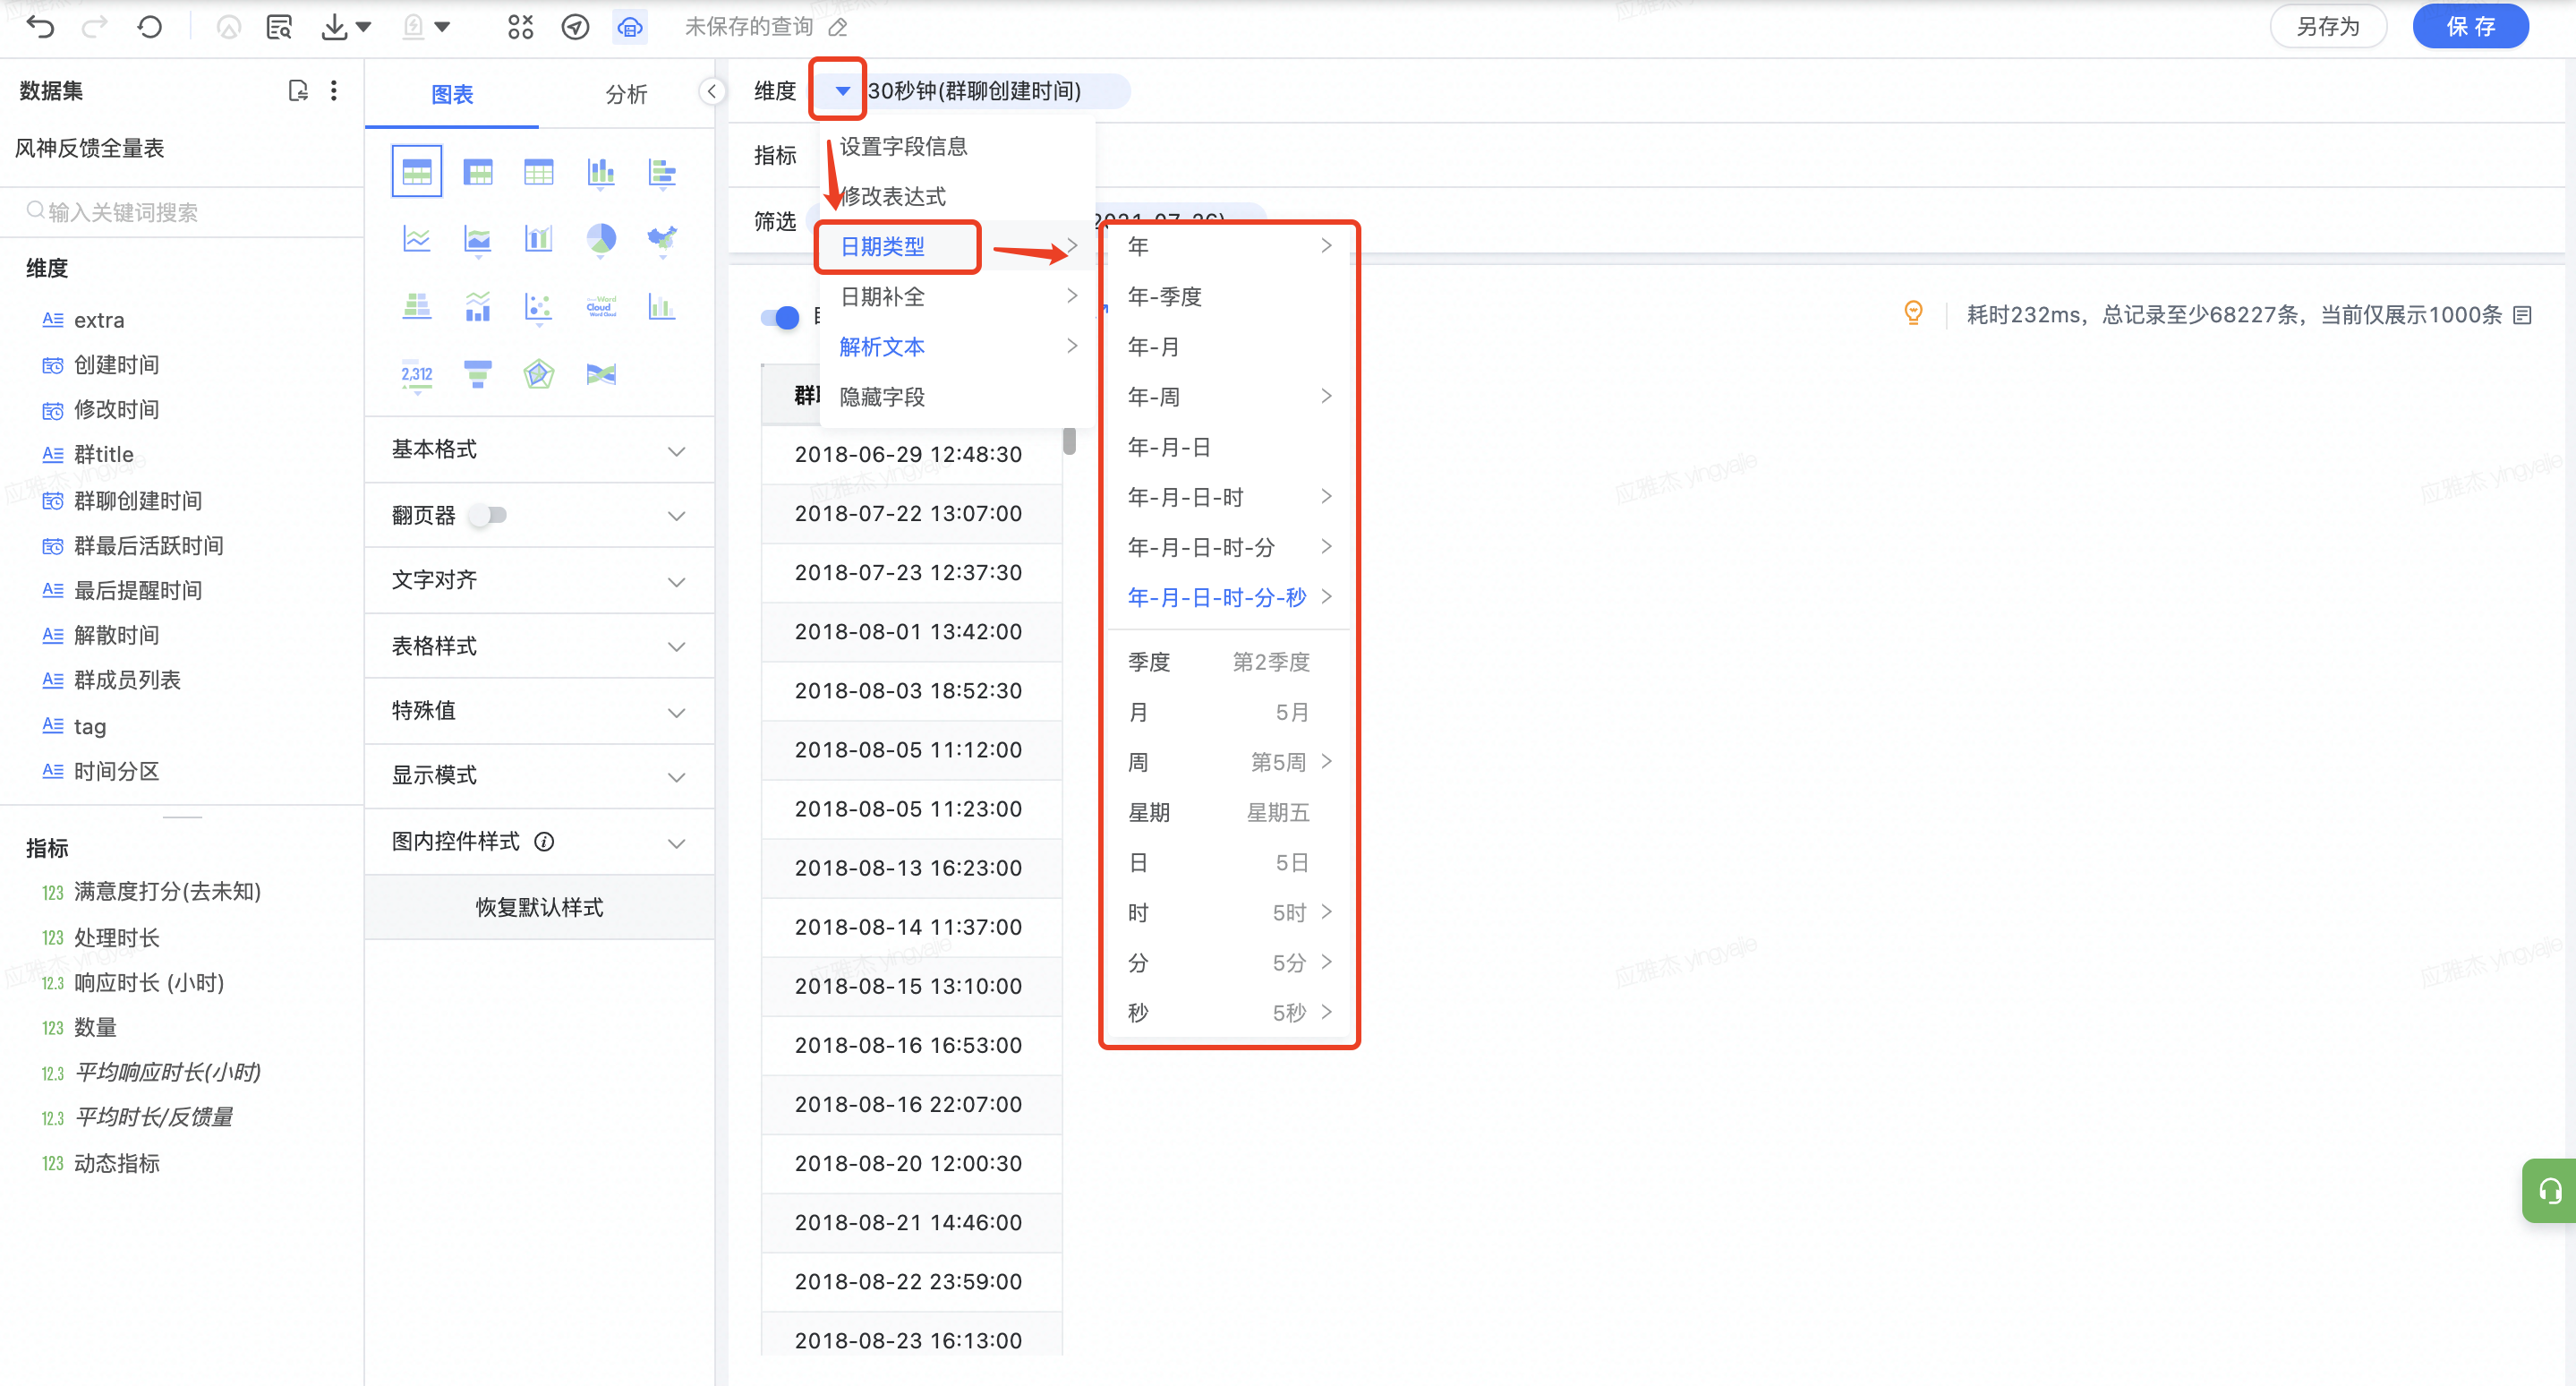Viewport: 2576px width, 1386px height.
Task: Click the green headset support icon
Action: (2550, 1190)
